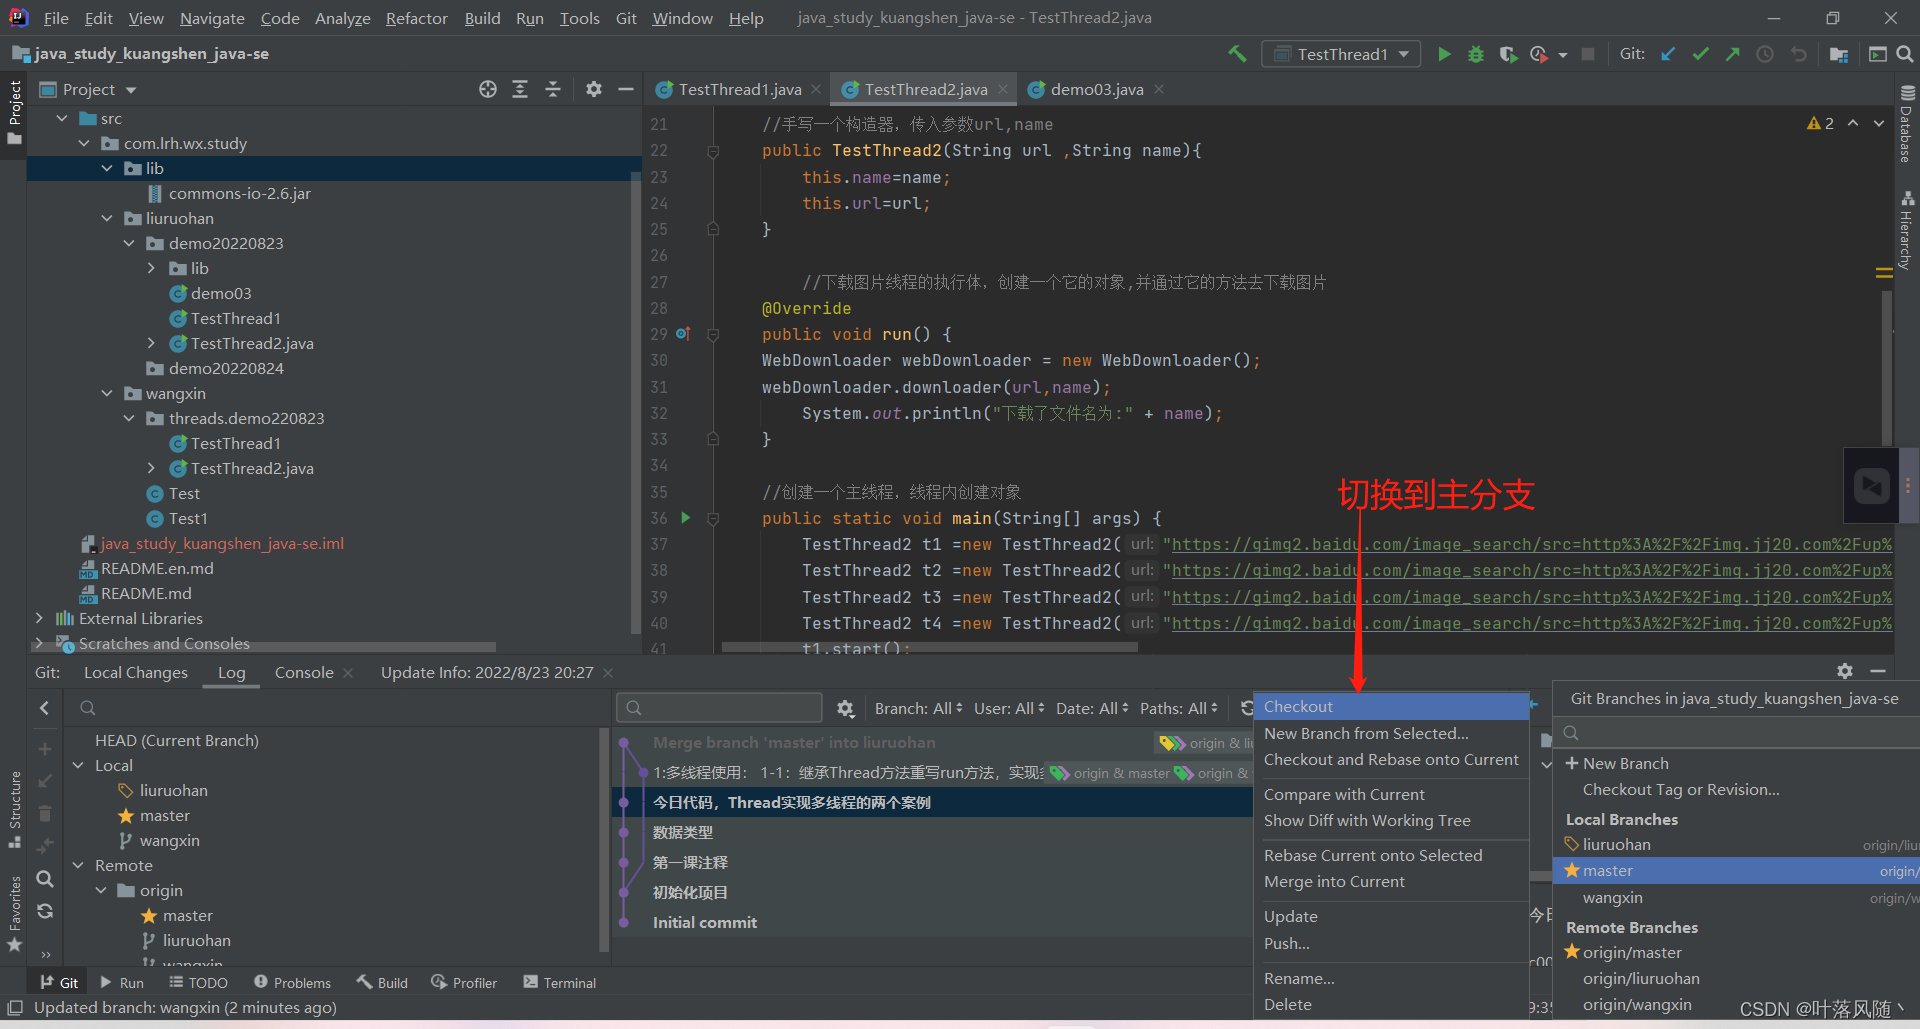Viewport: 1920px width, 1029px height.
Task: Click run gutter icon at line 36
Action: 685,518
